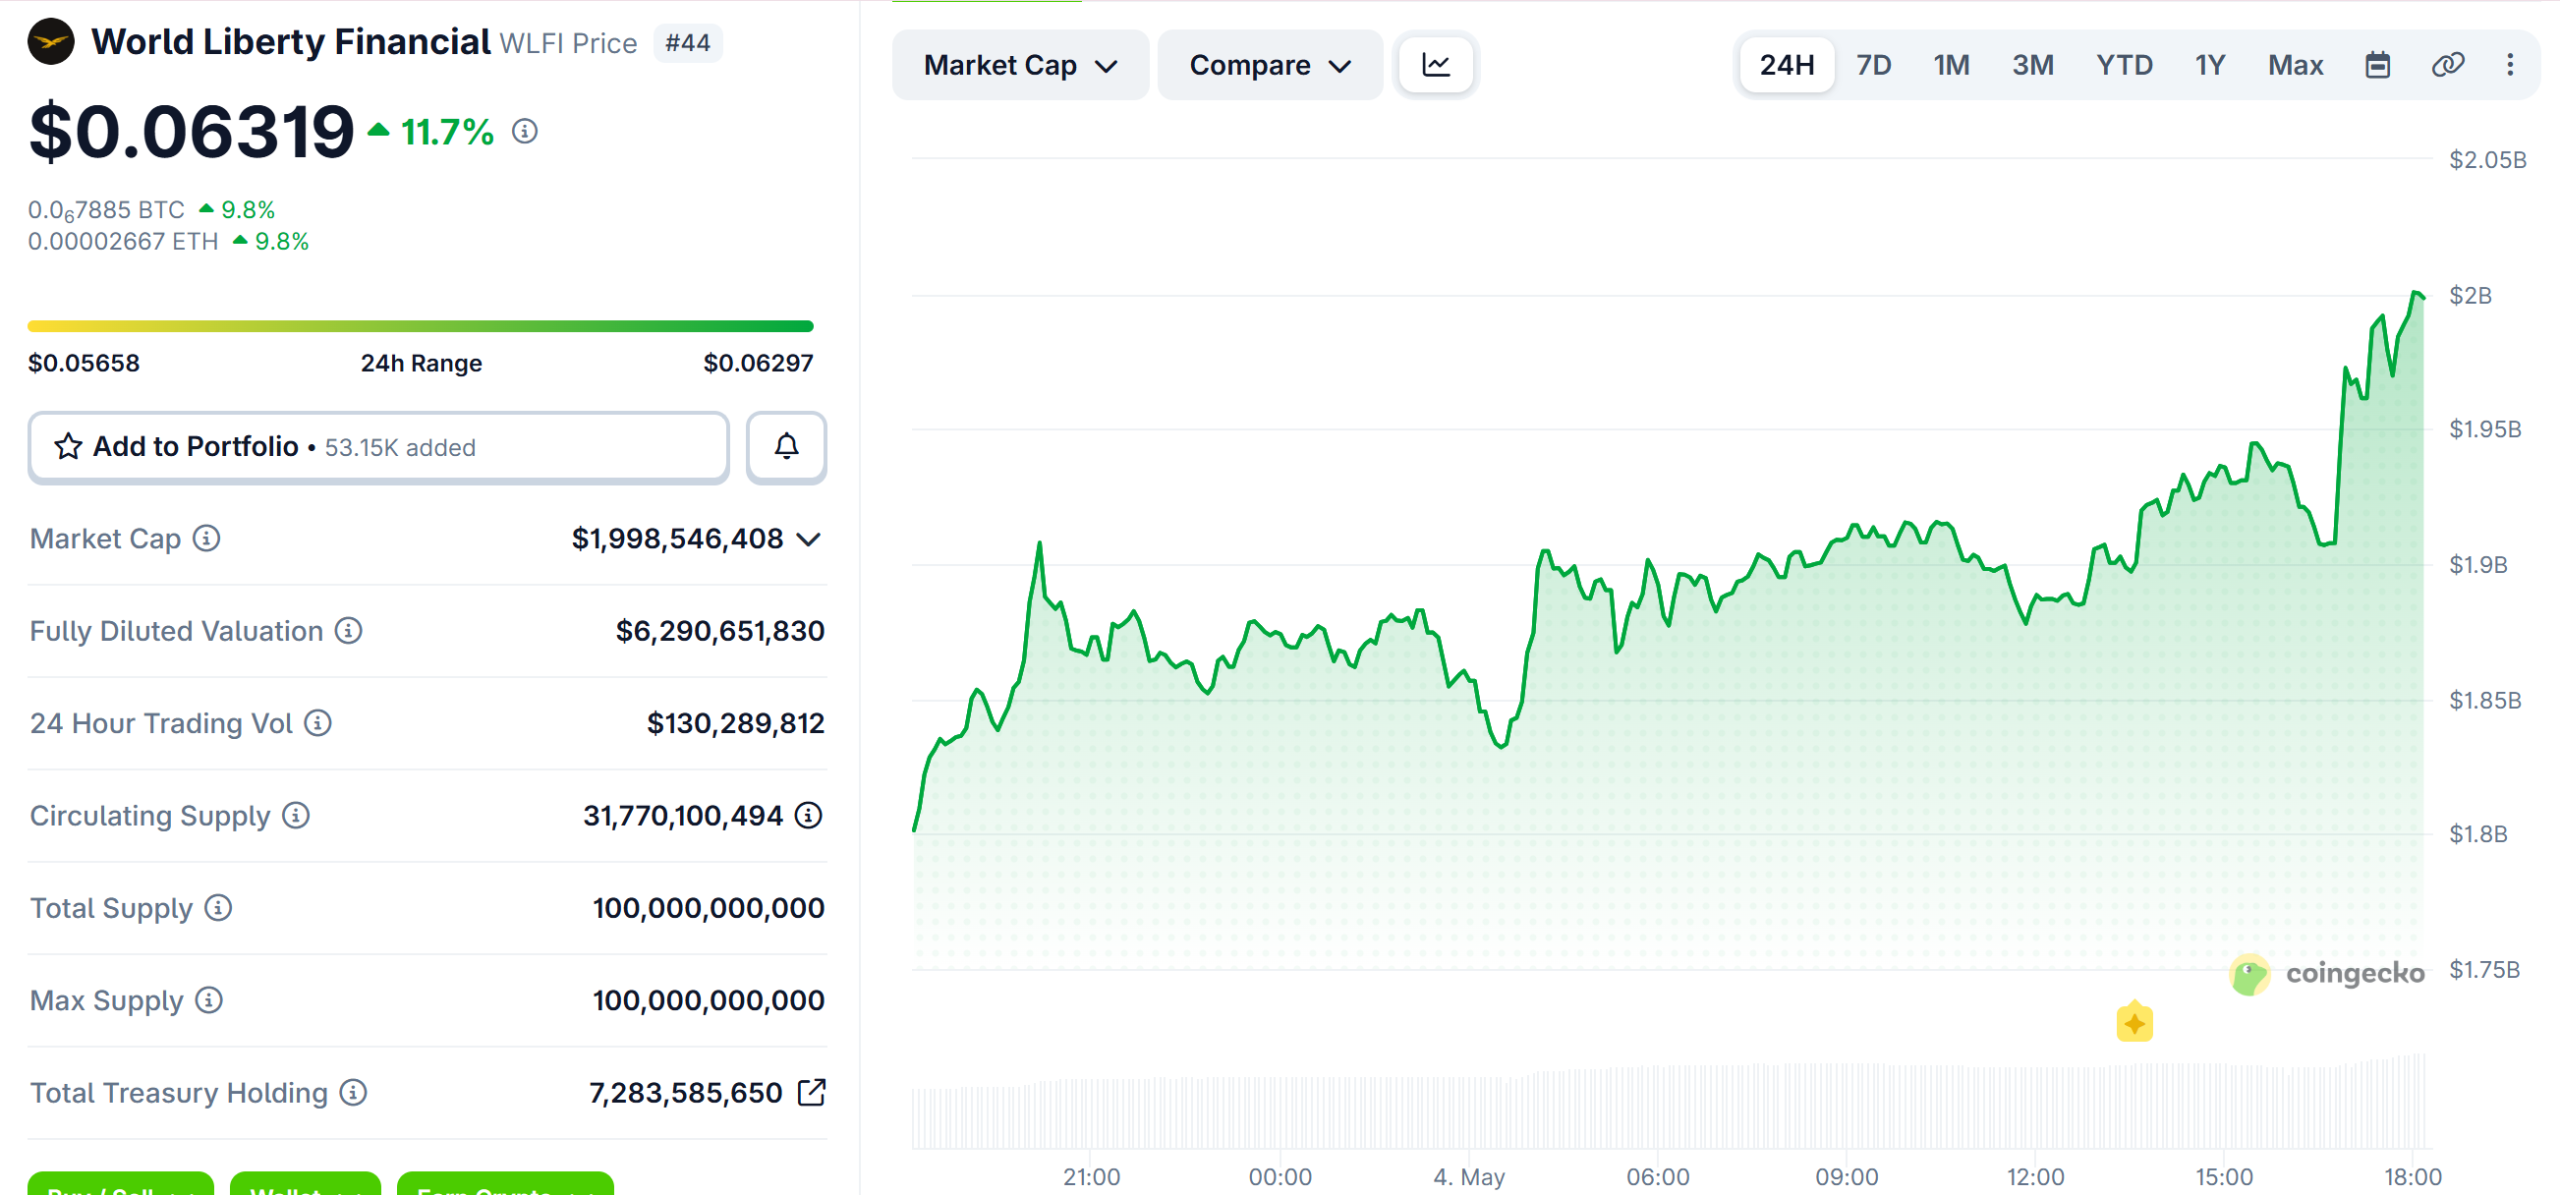Viewport: 2560px width, 1195px height.
Task: Show Market Cap info tooltip icon
Action: point(207,538)
